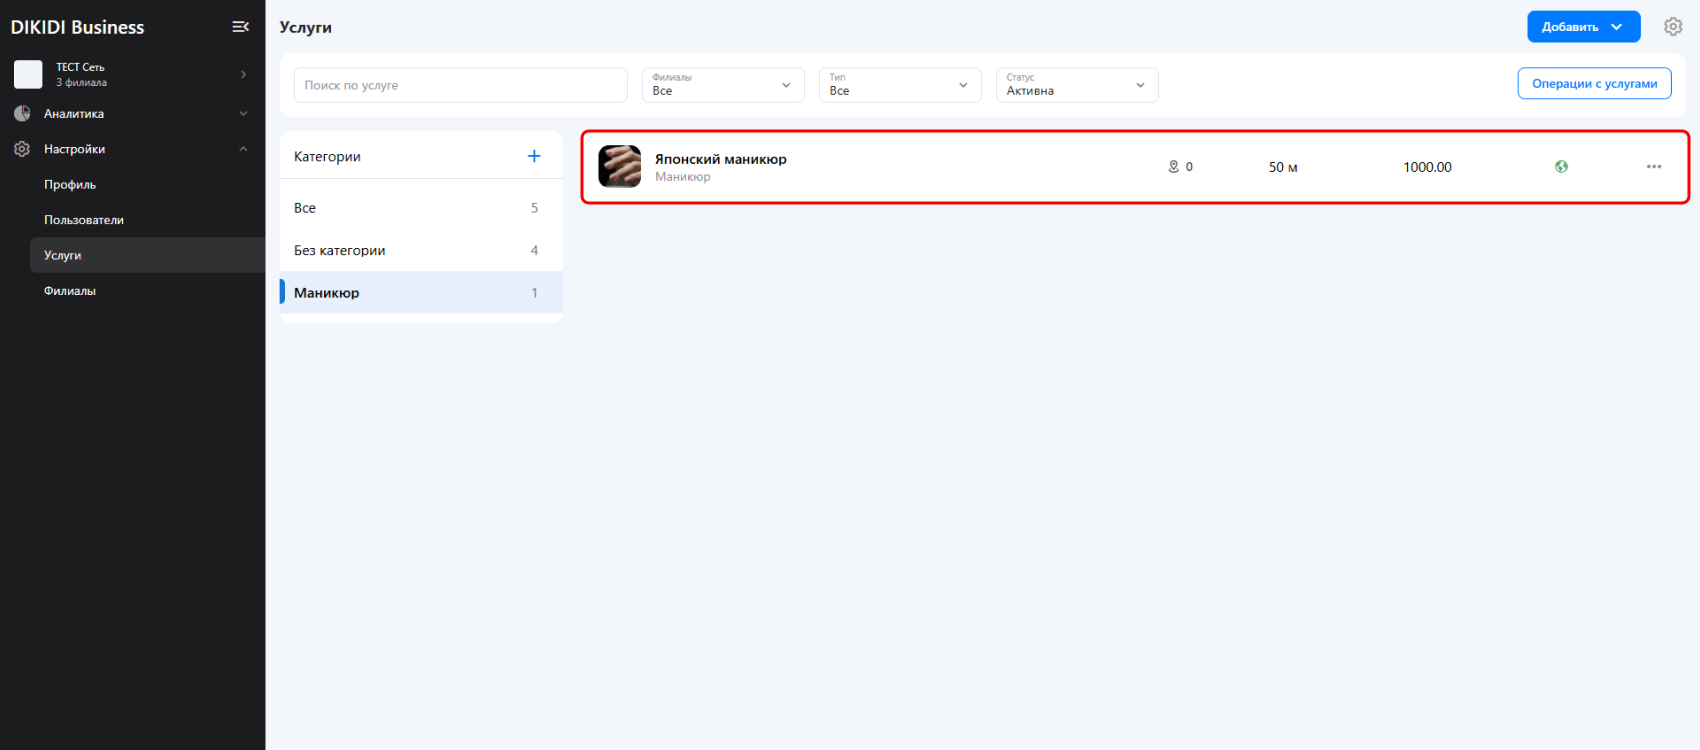Image resolution: width=1700 pixels, height=750 pixels.
Task: Open Филиалы section in sidebar
Action: tap(70, 291)
